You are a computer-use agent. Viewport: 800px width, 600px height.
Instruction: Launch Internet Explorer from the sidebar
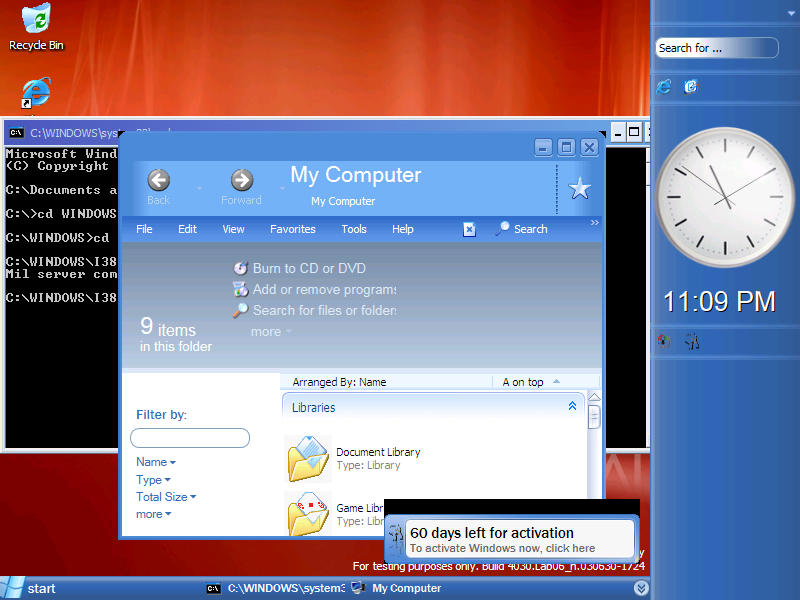point(664,87)
